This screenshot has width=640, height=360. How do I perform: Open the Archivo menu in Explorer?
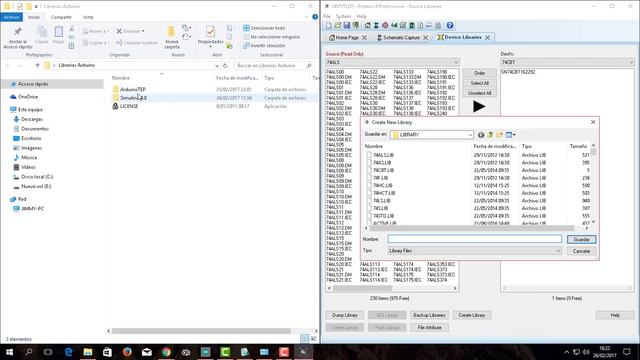pos(11,17)
